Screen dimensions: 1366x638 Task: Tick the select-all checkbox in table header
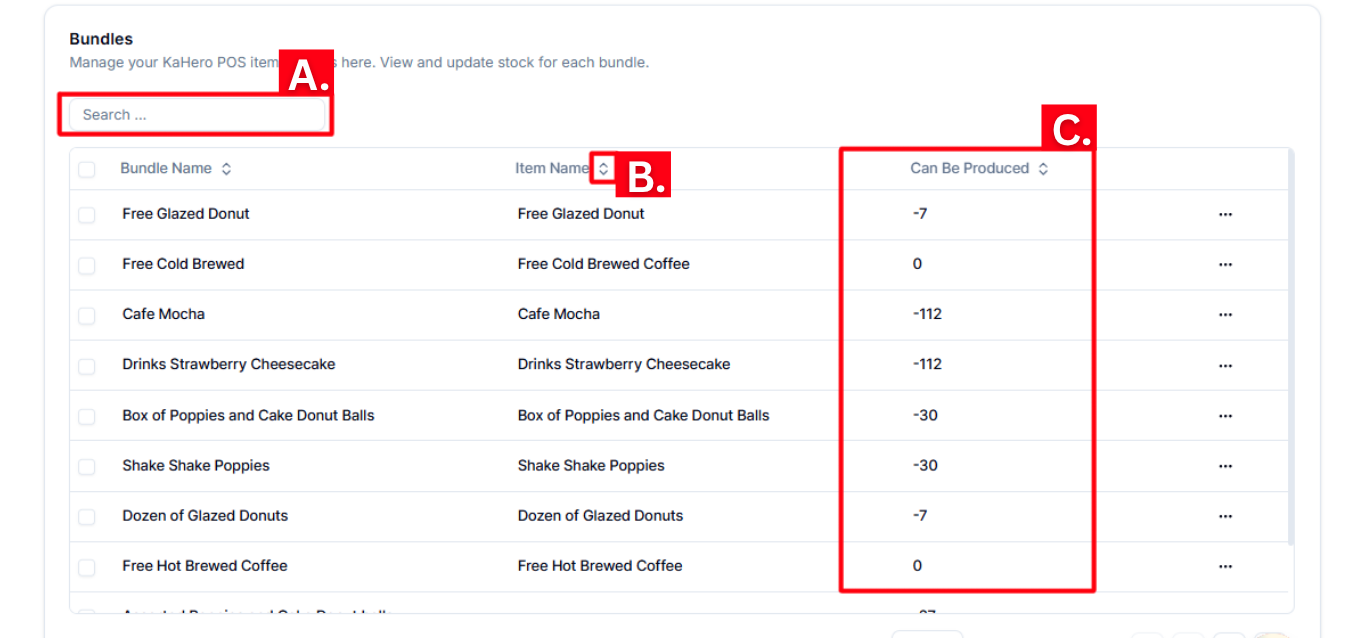point(87,169)
